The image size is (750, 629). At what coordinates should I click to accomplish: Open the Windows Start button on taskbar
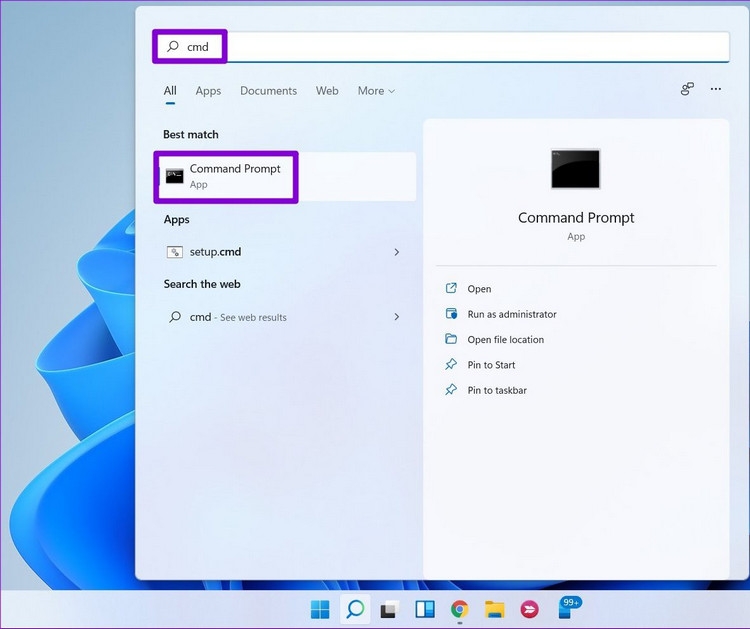[320, 609]
